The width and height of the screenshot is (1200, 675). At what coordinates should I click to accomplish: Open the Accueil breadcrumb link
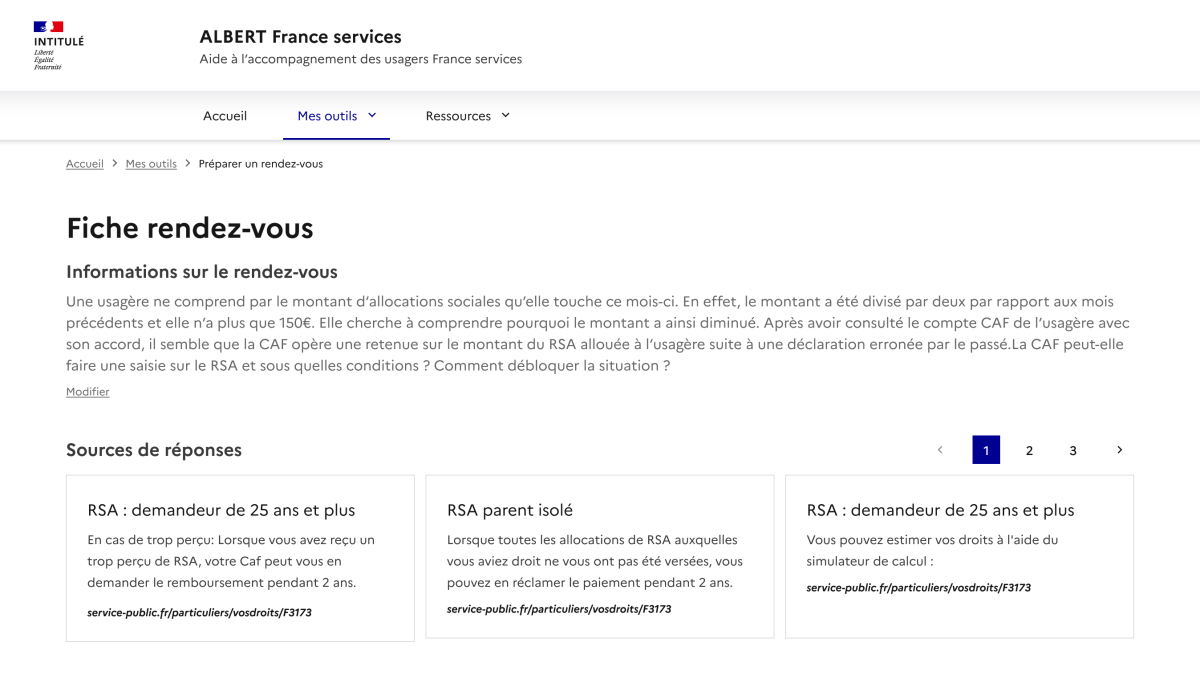coord(85,164)
